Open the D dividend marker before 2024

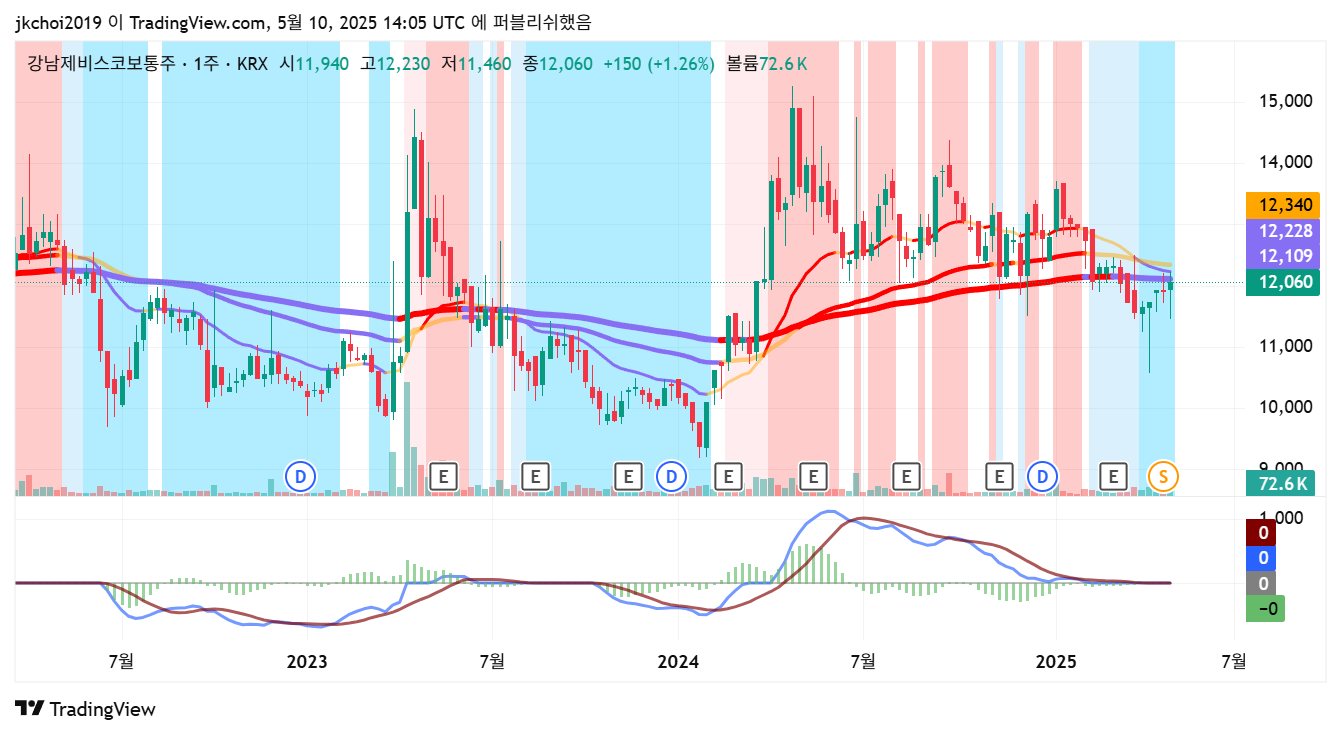[x=671, y=476]
